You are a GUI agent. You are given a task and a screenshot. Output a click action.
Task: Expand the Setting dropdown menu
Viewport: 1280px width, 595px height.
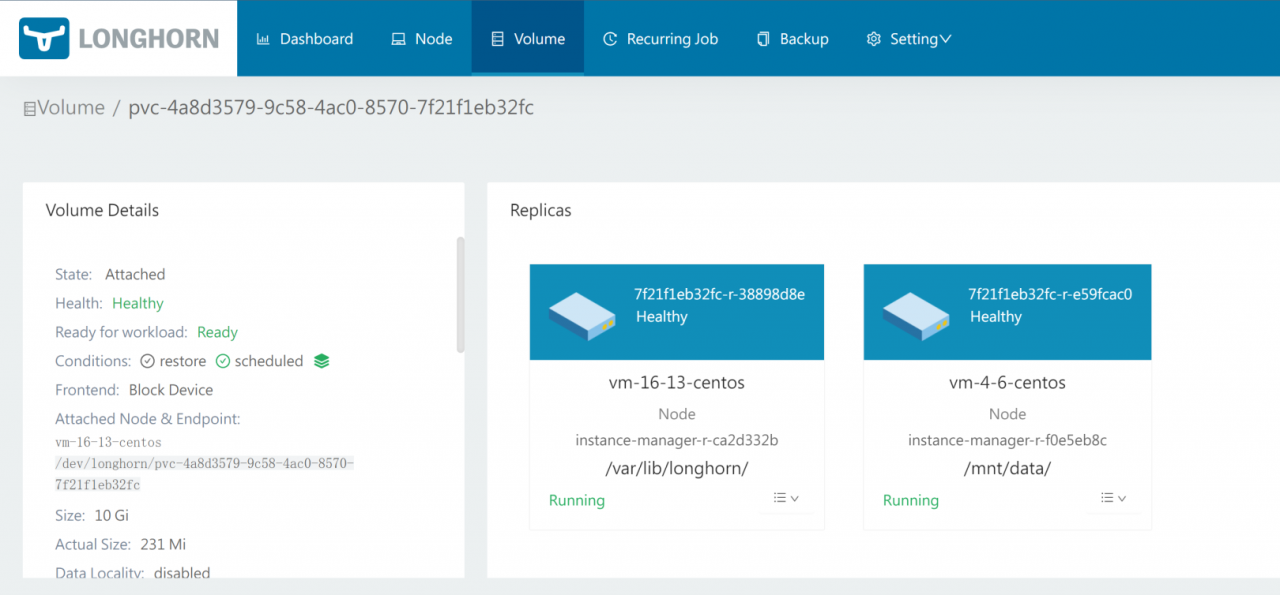[945, 39]
